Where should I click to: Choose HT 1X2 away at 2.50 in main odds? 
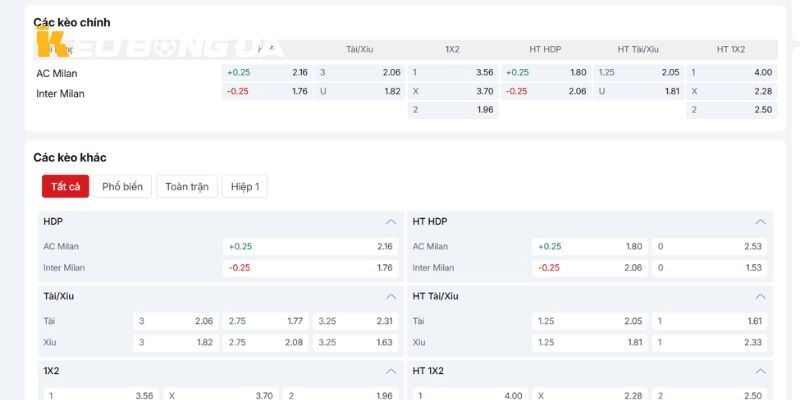[x=732, y=110]
